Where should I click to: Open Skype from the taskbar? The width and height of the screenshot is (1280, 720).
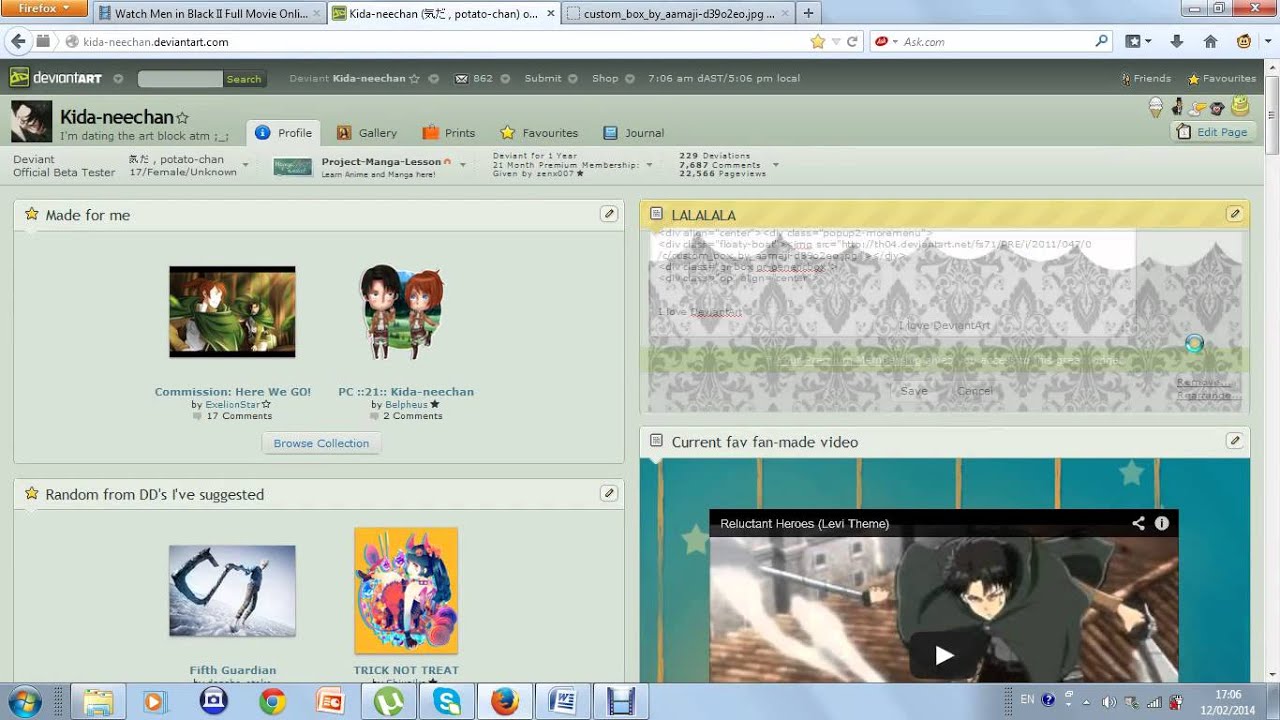click(x=447, y=701)
